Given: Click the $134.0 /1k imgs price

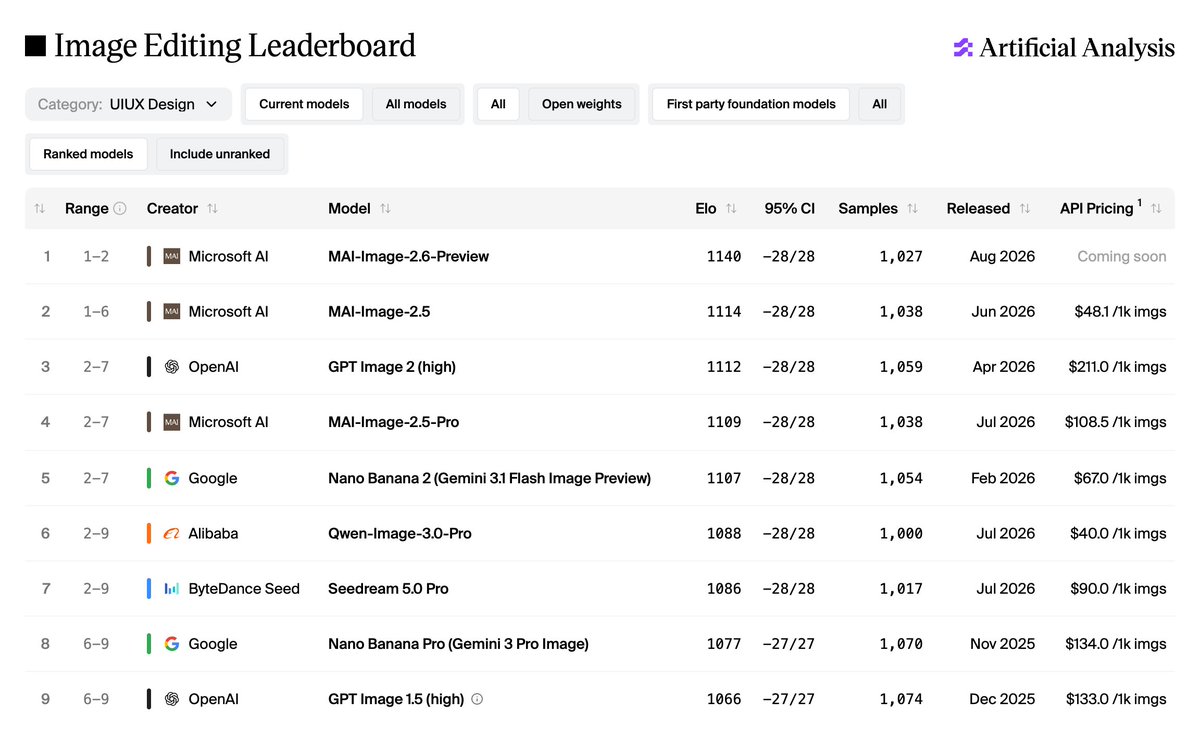Looking at the screenshot, I should [1118, 644].
